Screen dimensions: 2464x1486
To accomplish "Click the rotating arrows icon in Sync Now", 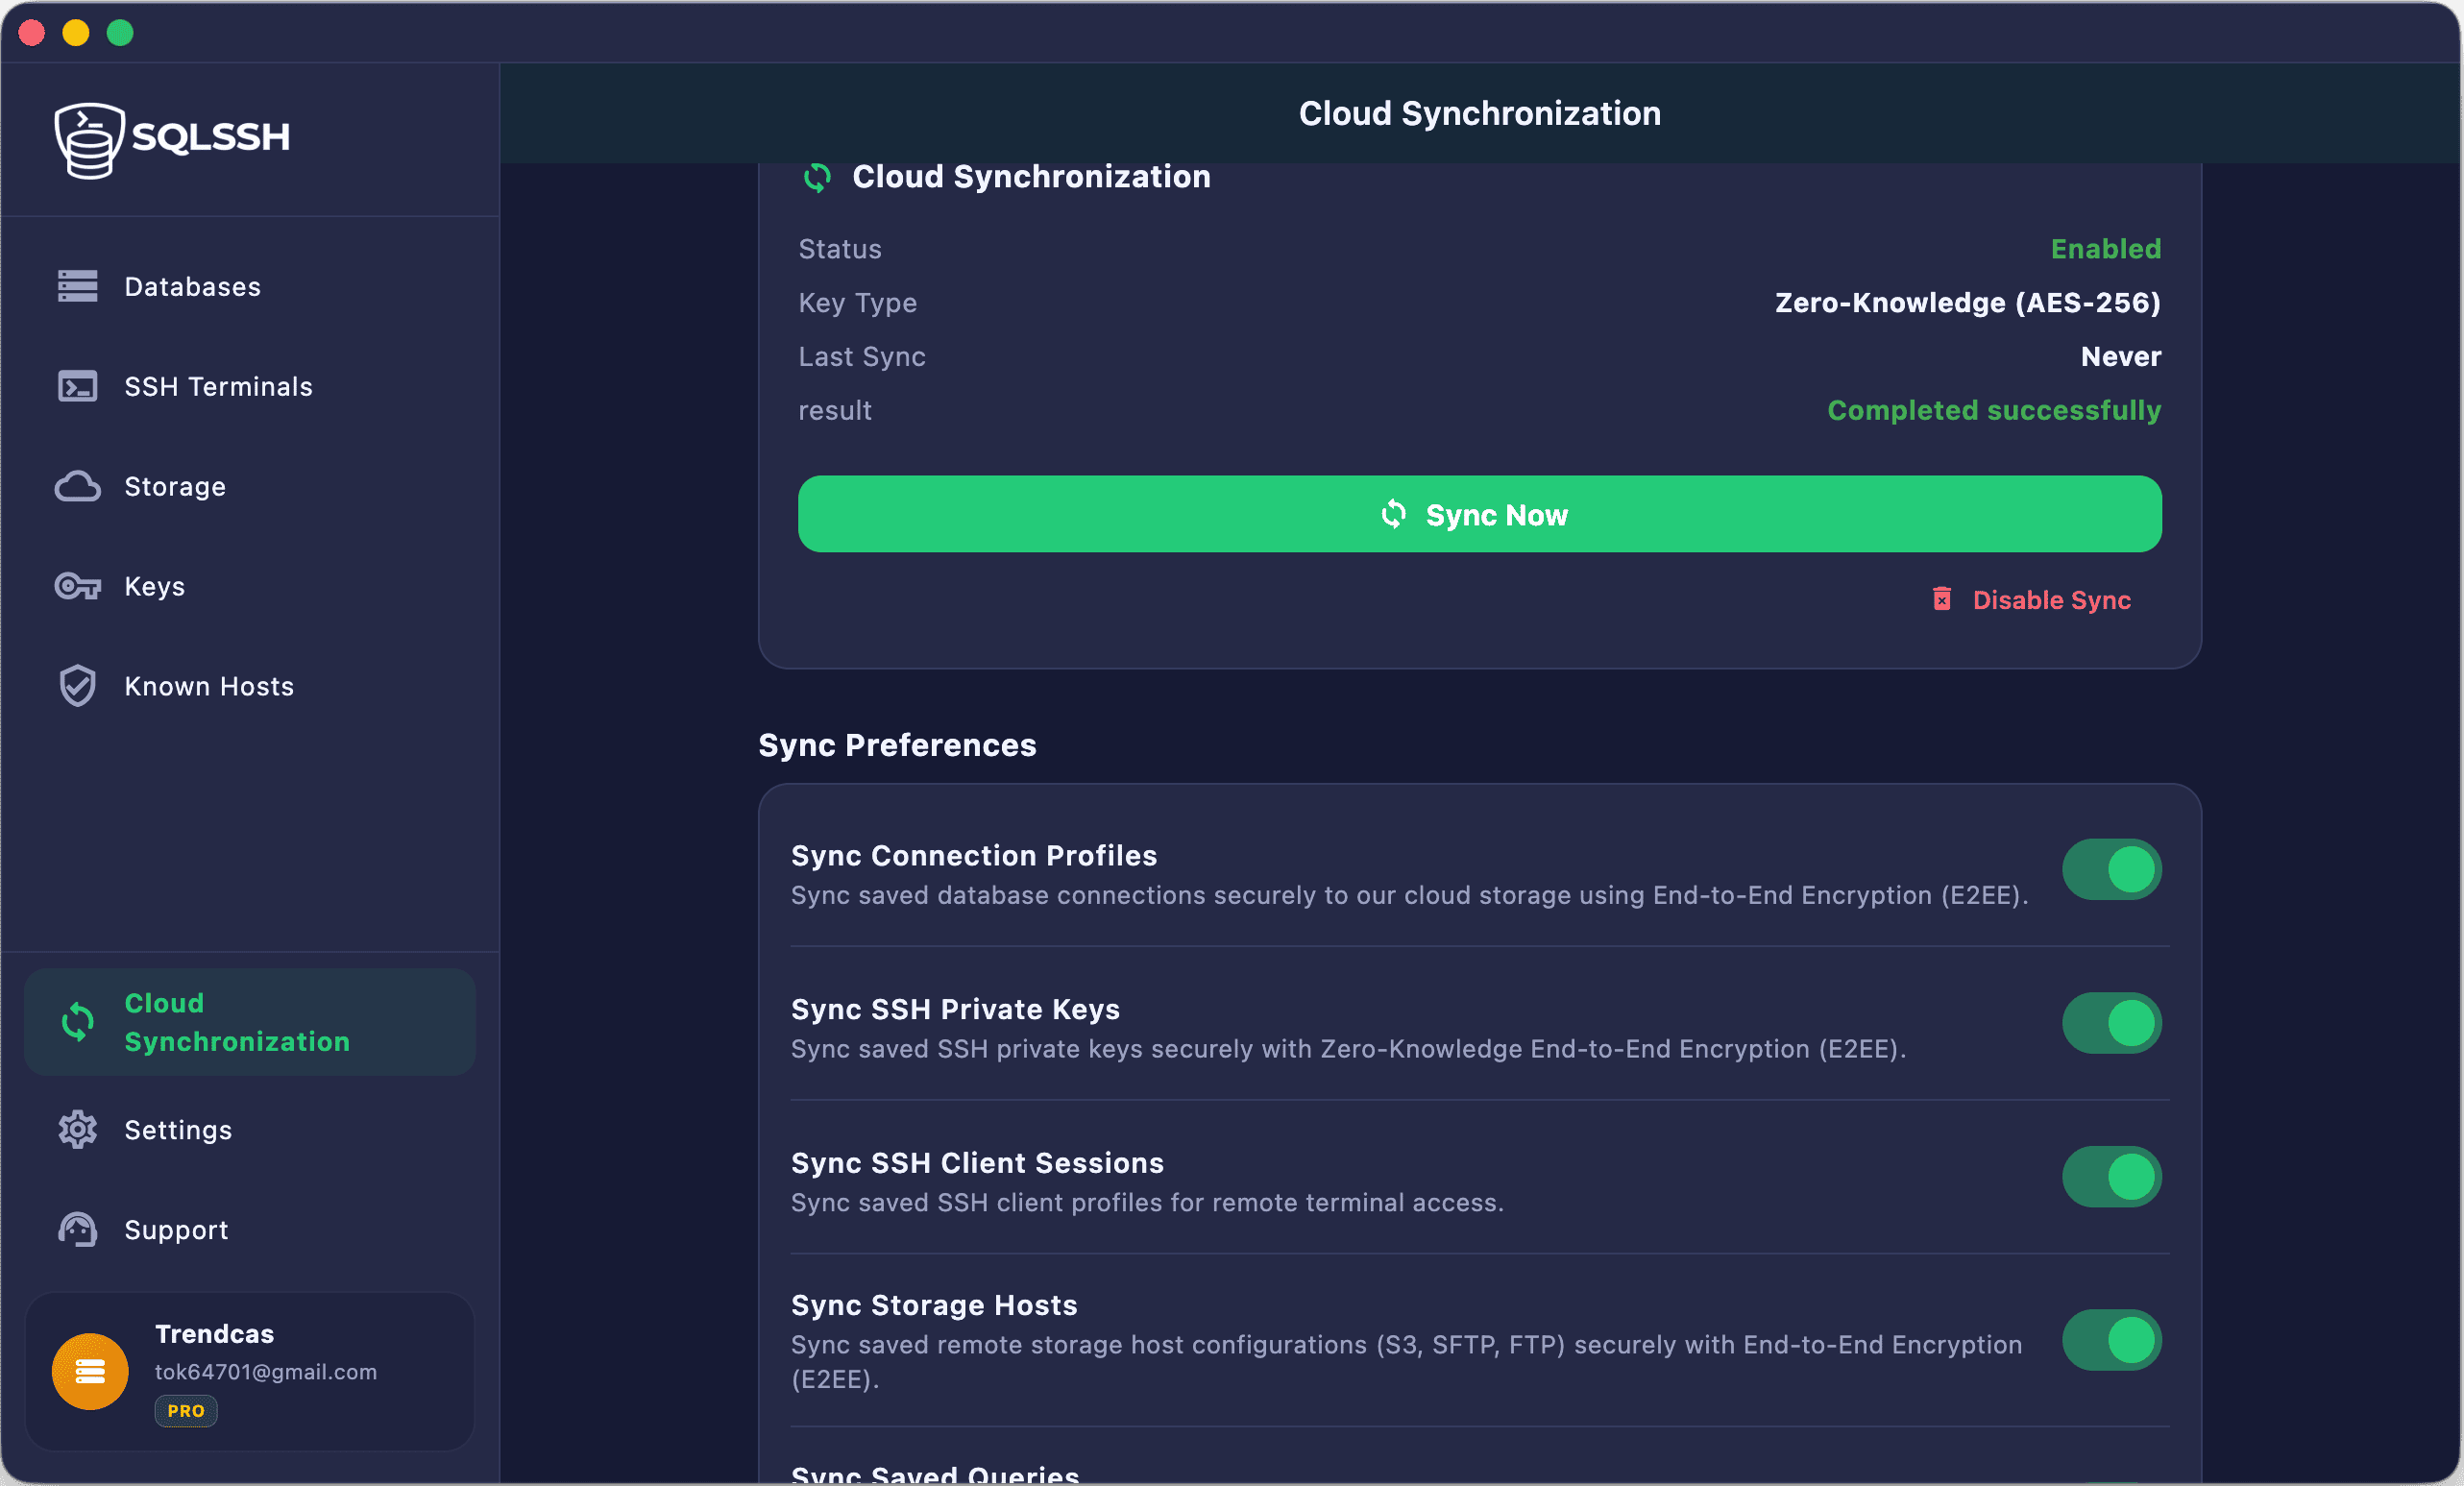I will coord(1393,514).
